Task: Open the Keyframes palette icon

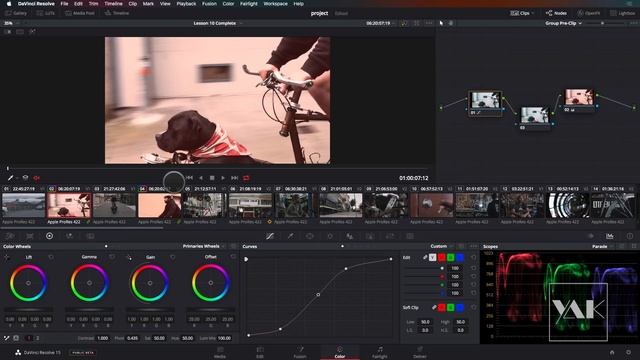Action: click(x=590, y=236)
